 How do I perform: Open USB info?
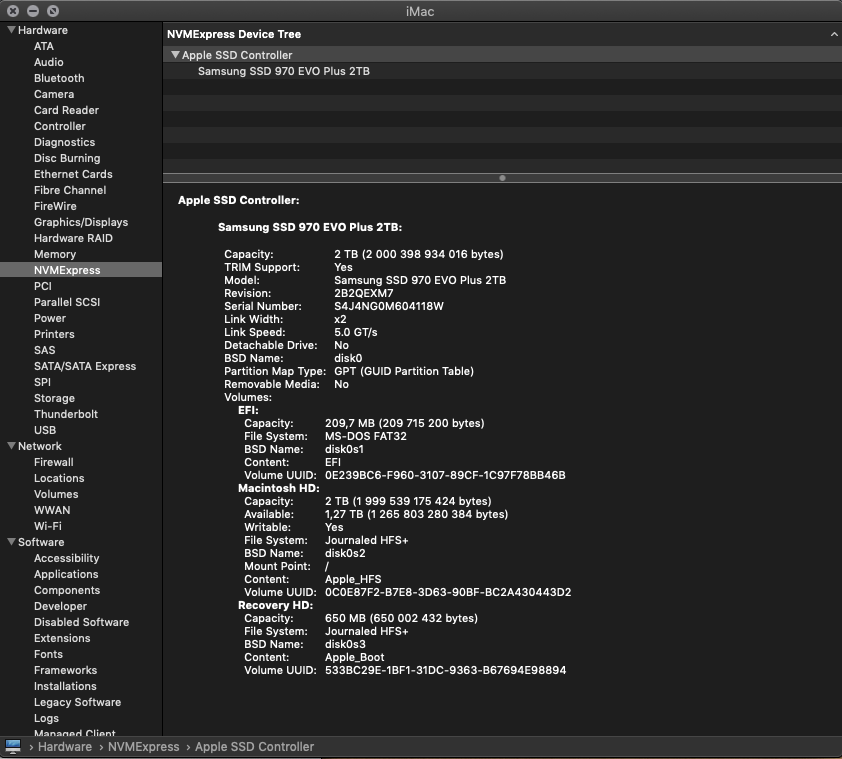pos(45,430)
